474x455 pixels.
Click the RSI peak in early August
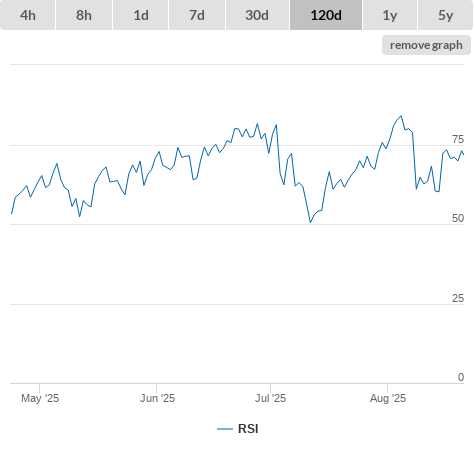[401, 116]
